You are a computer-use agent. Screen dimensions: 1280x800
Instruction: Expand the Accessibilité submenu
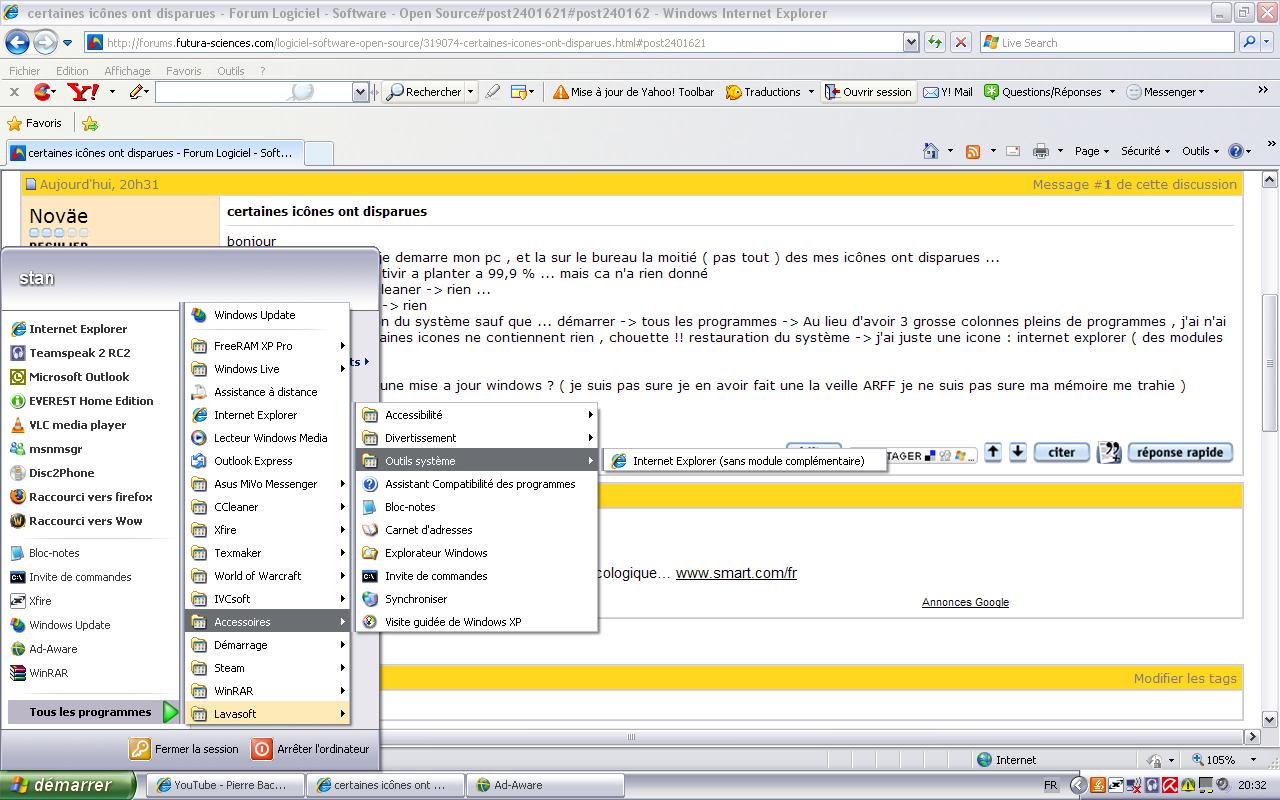(x=477, y=415)
